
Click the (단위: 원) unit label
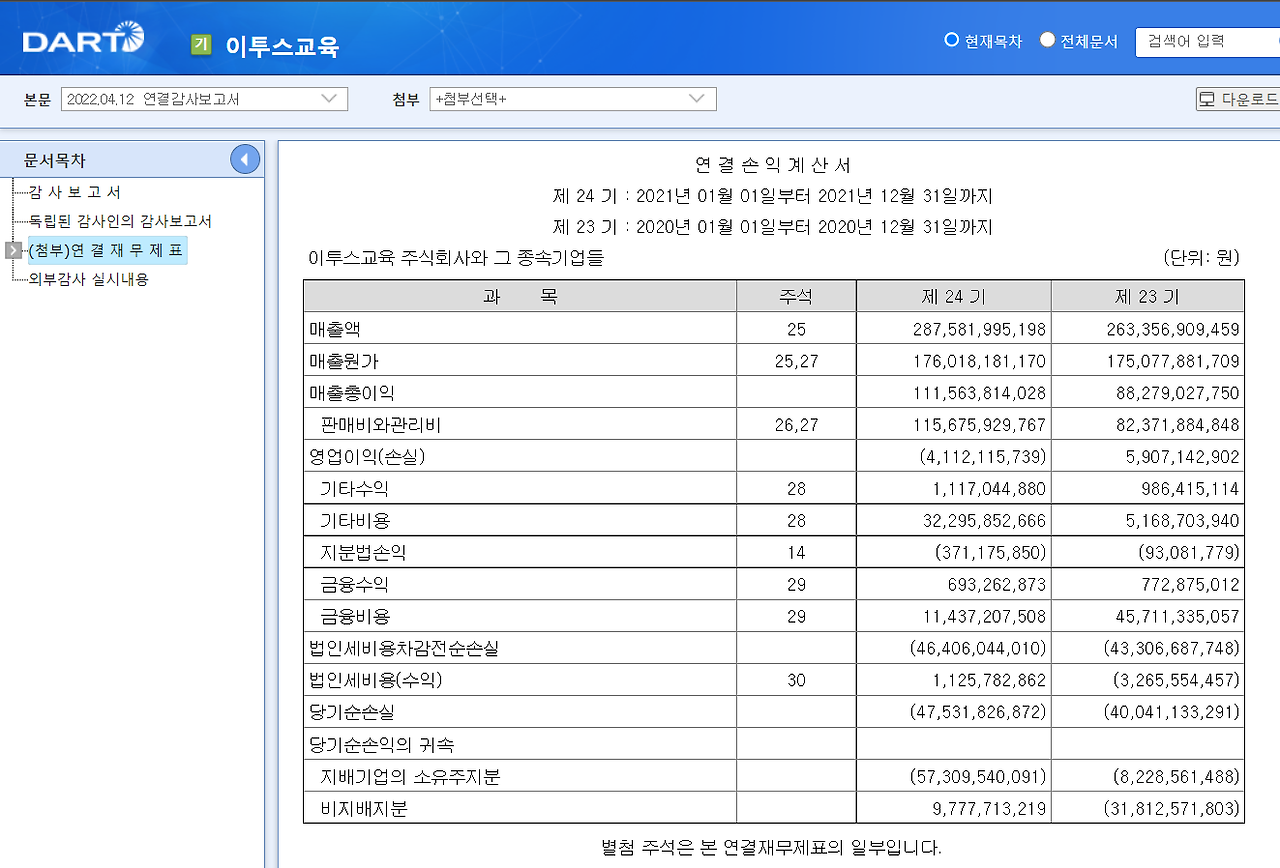coord(1202,258)
